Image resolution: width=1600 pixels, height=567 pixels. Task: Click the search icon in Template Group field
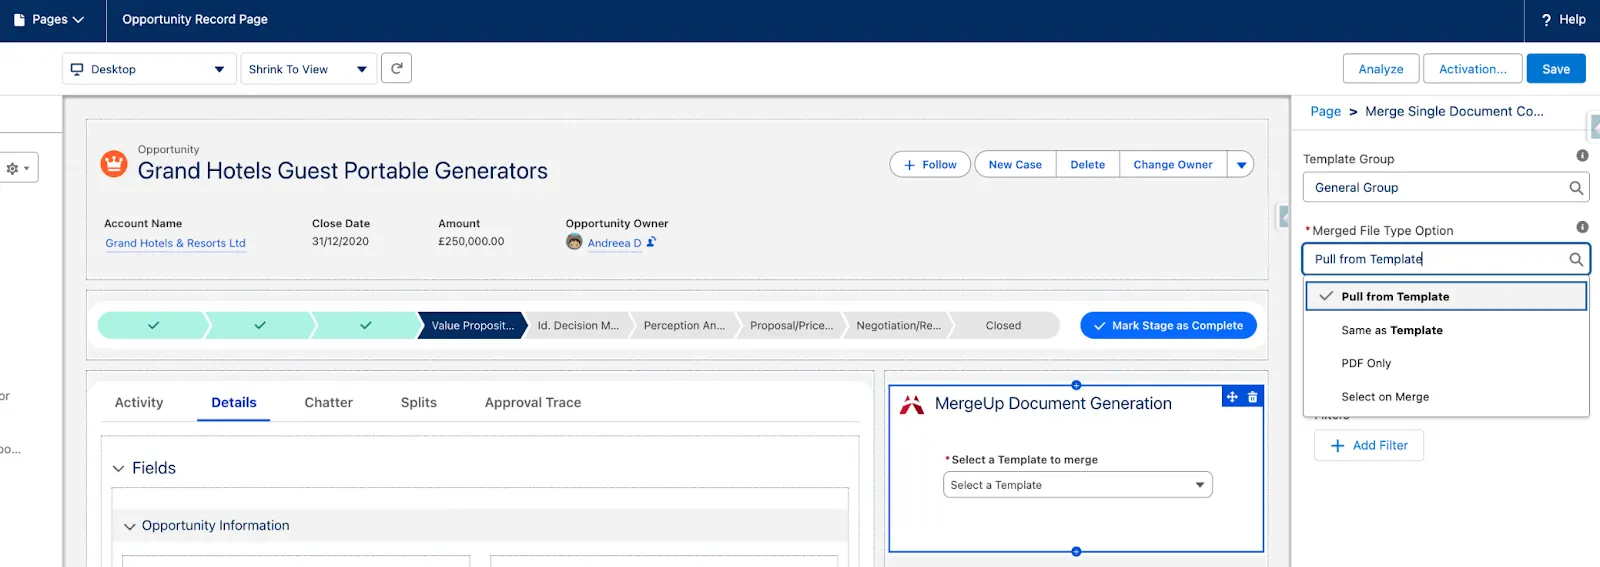1576,188
